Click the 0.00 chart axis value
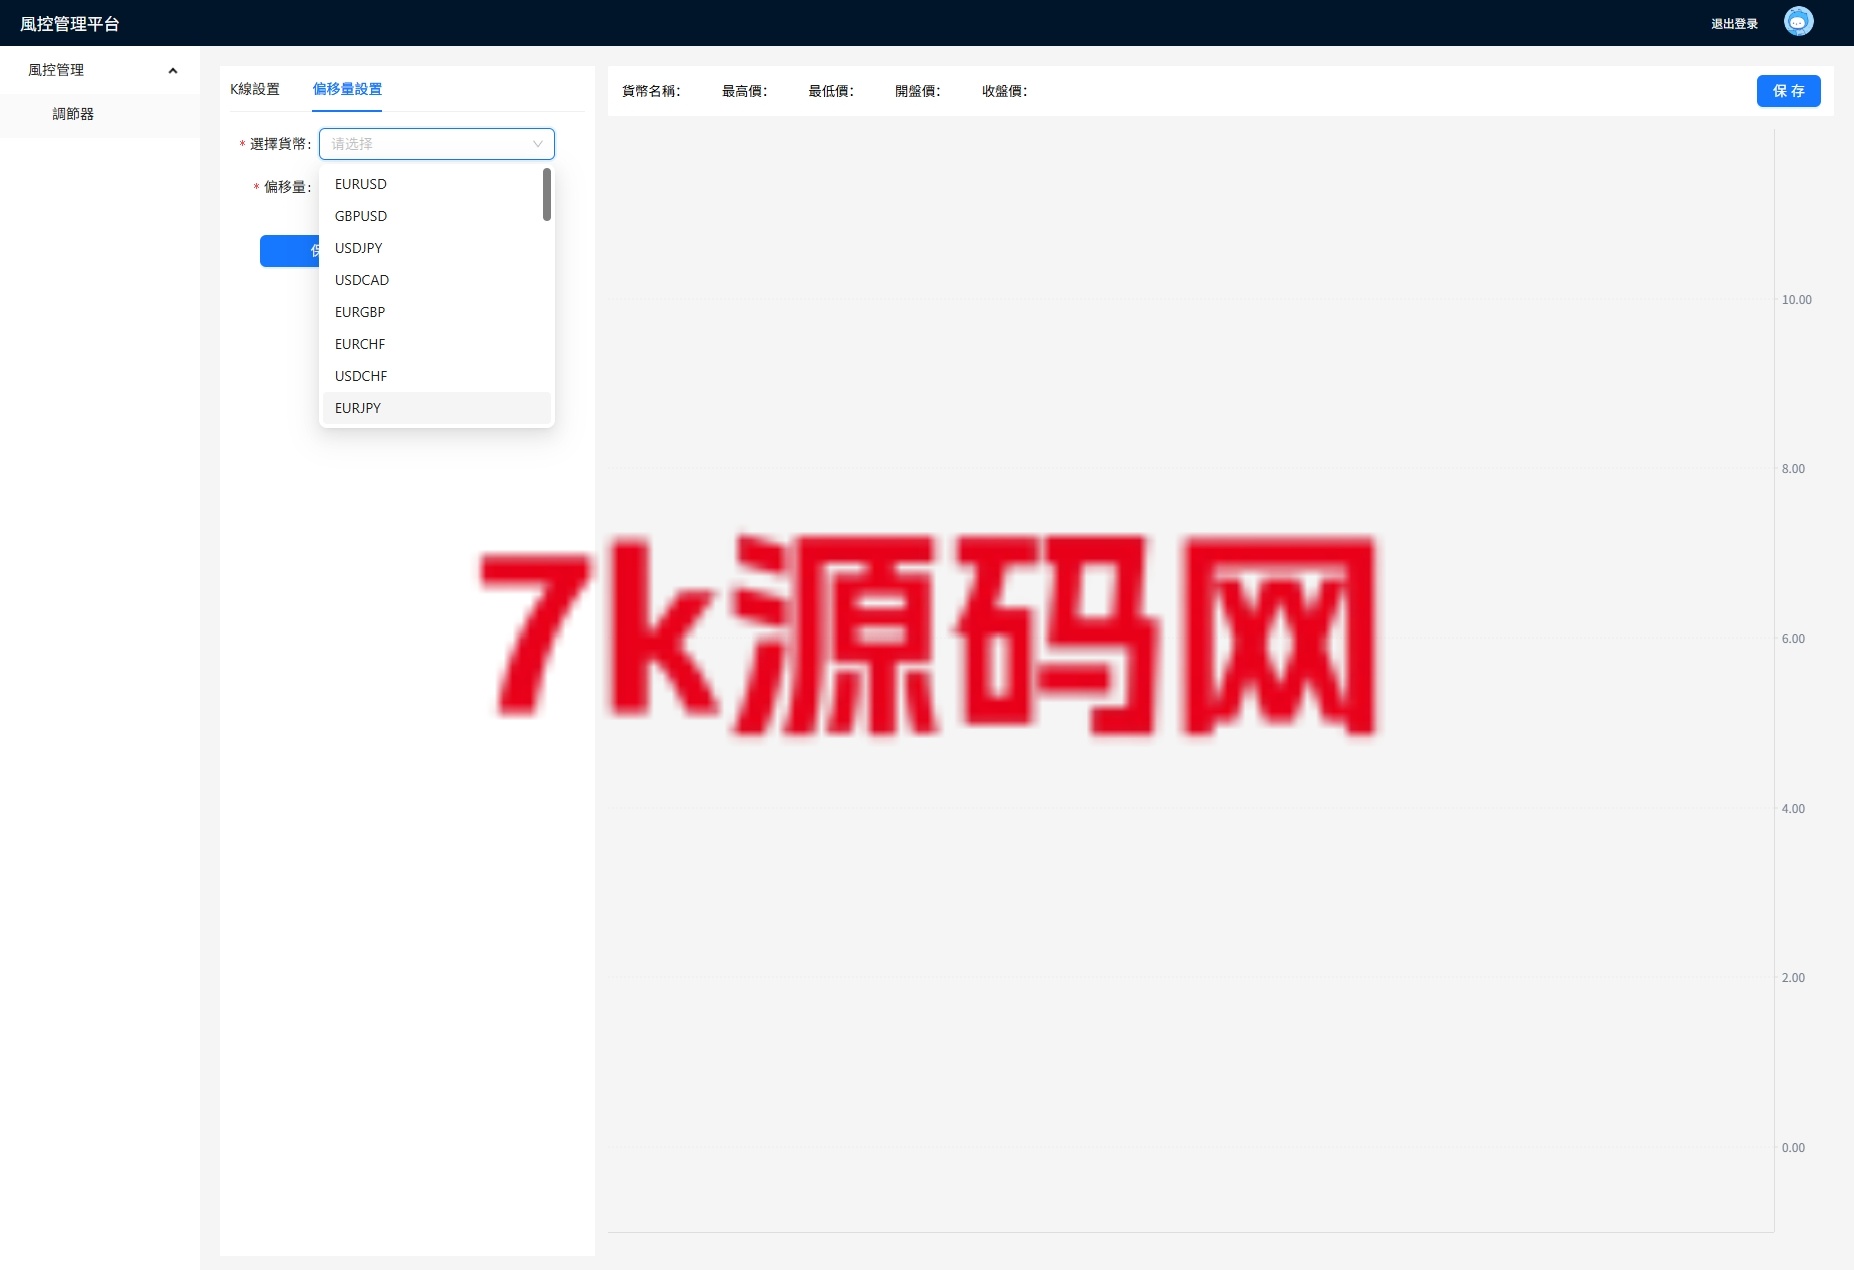This screenshot has width=1854, height=1270. point(1793,1148)
